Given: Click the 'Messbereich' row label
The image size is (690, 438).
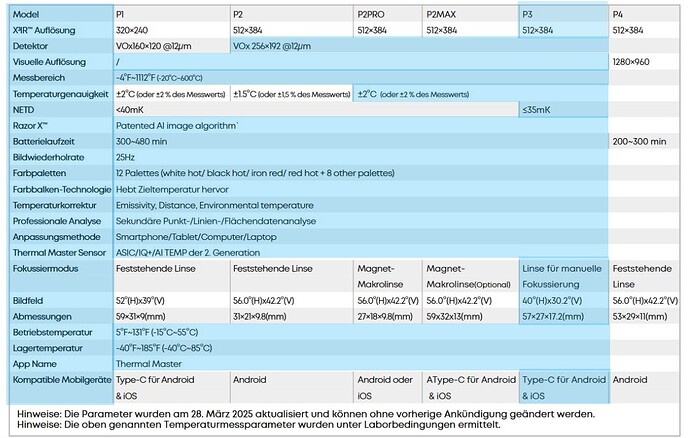Looking at the screenshot, I should pos(39,78).
